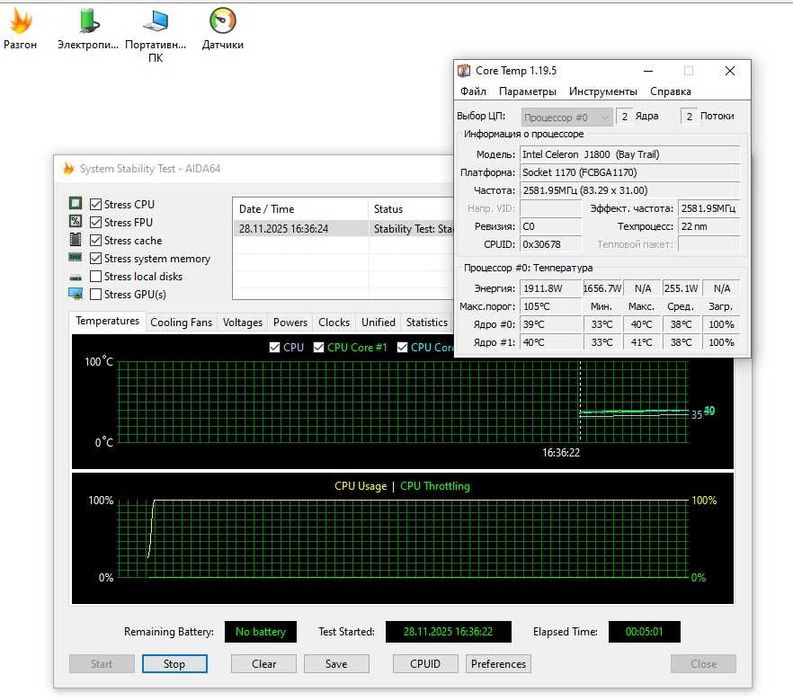The image size is (793, 699).
Task: Click the CPU chip icon beside Stress CPU
Action: pyautogui.click(x=75, y=203)
